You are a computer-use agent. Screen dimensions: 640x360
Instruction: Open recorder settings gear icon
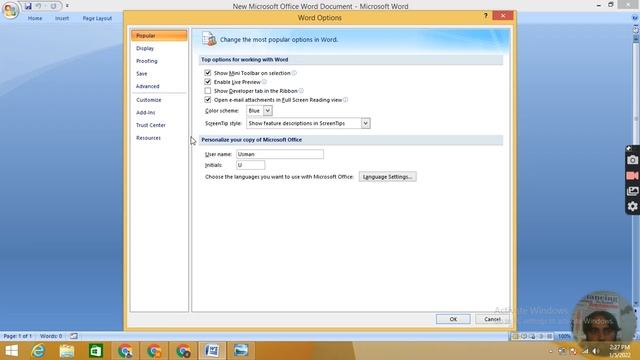[632, 207]
